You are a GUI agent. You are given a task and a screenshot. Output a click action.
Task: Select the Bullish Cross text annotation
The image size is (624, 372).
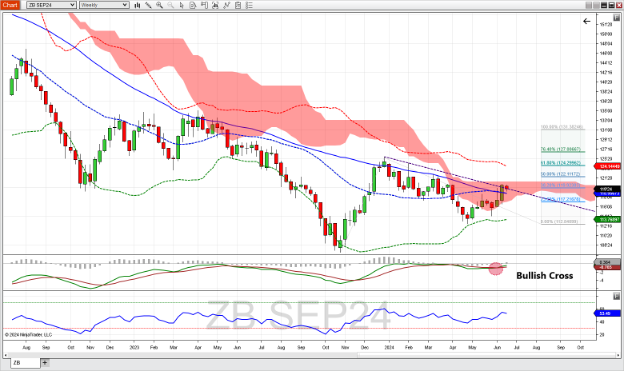544,275
